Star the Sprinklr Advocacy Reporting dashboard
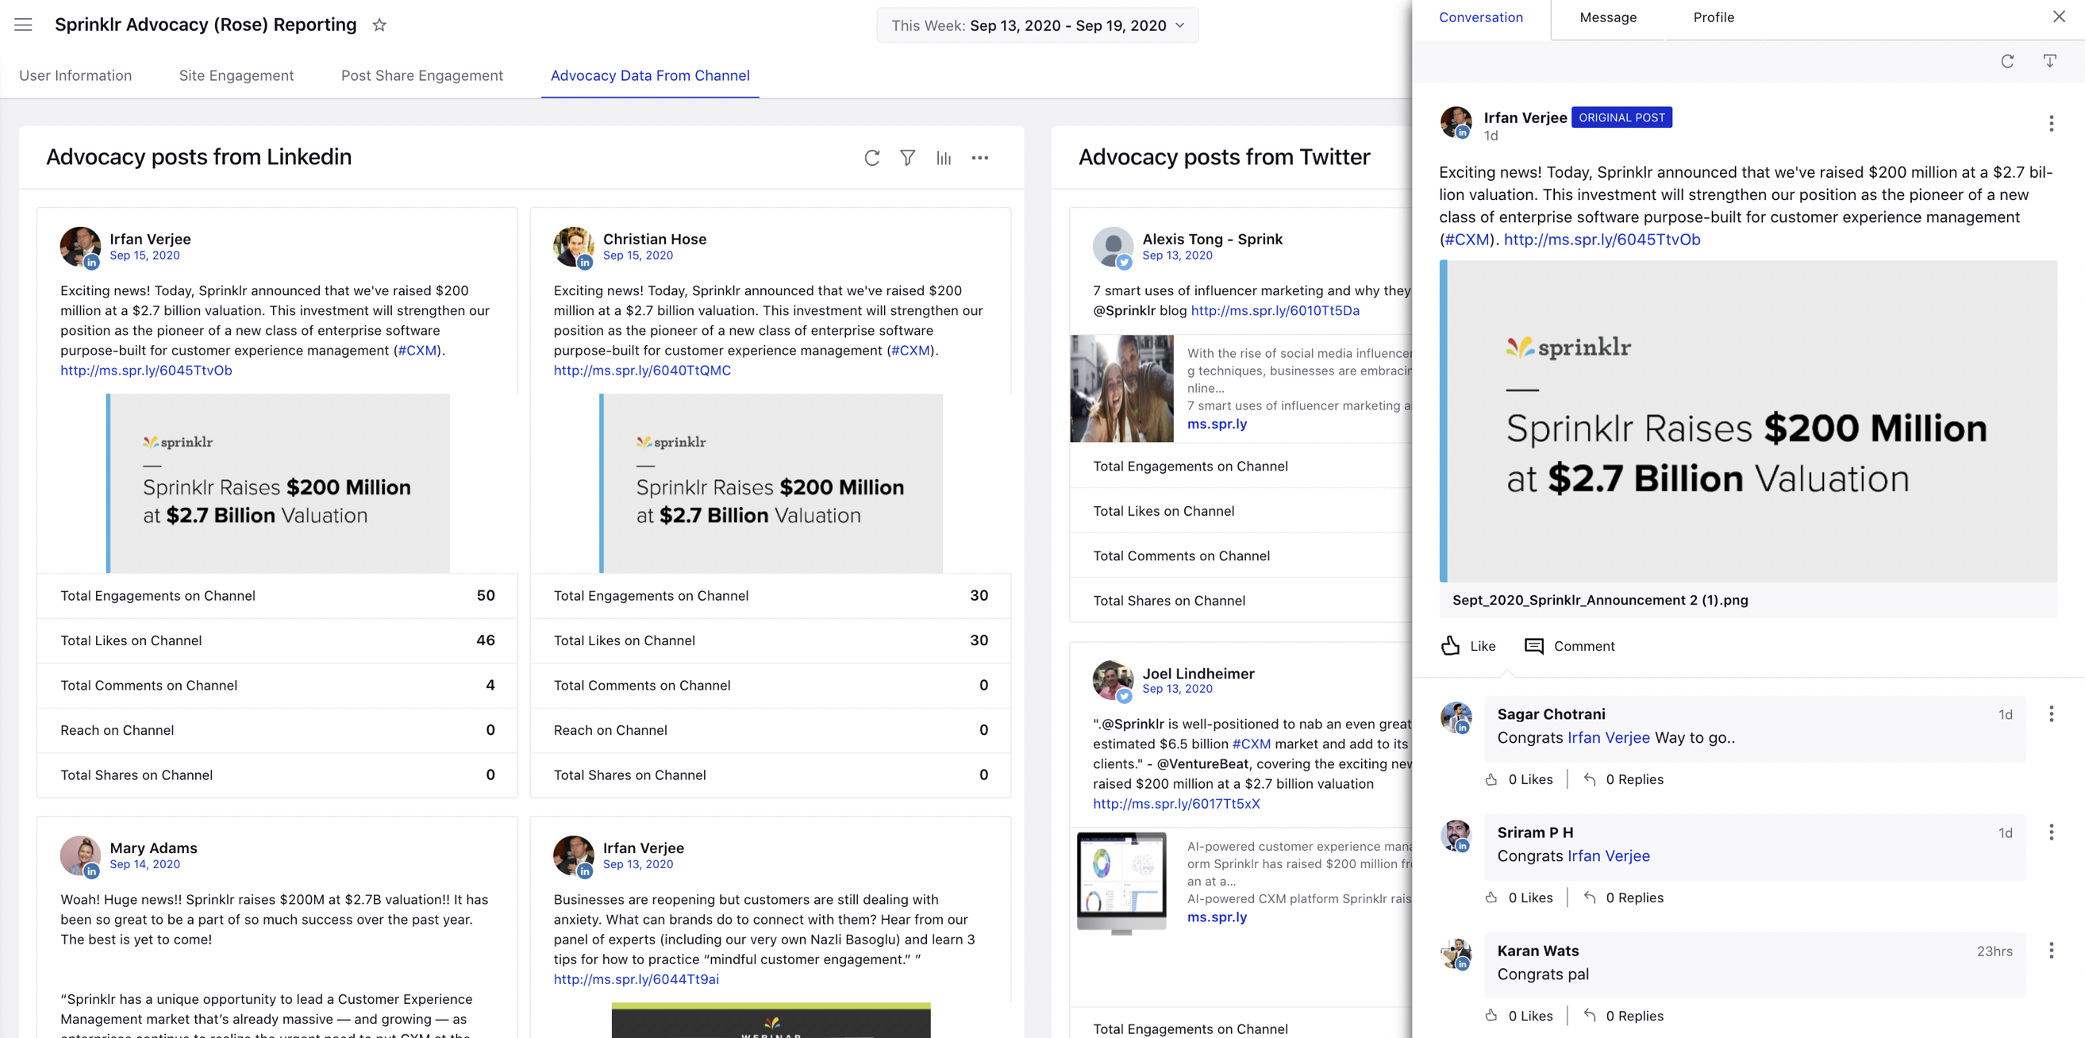 pos(379,25)
